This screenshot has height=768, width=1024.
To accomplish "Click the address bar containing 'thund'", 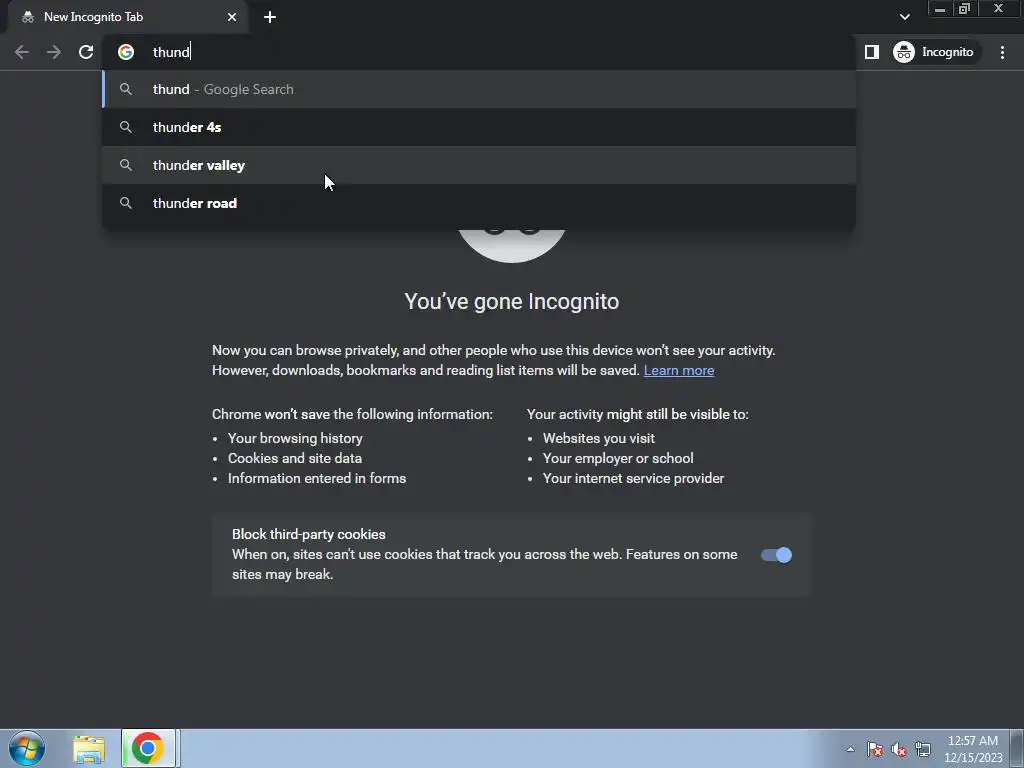I will 479,52.
